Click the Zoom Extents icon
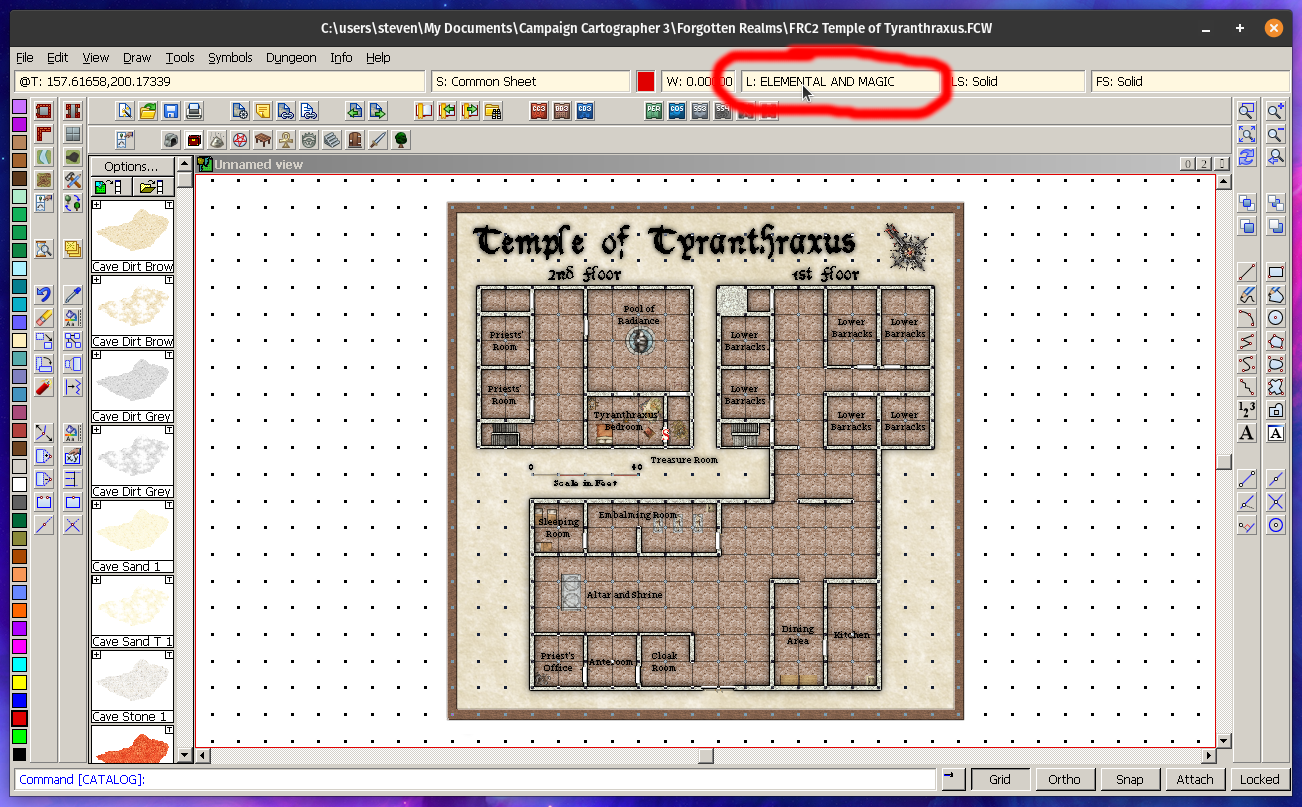The height and width of the screenshot is (807, 1302). point(1247,134)
